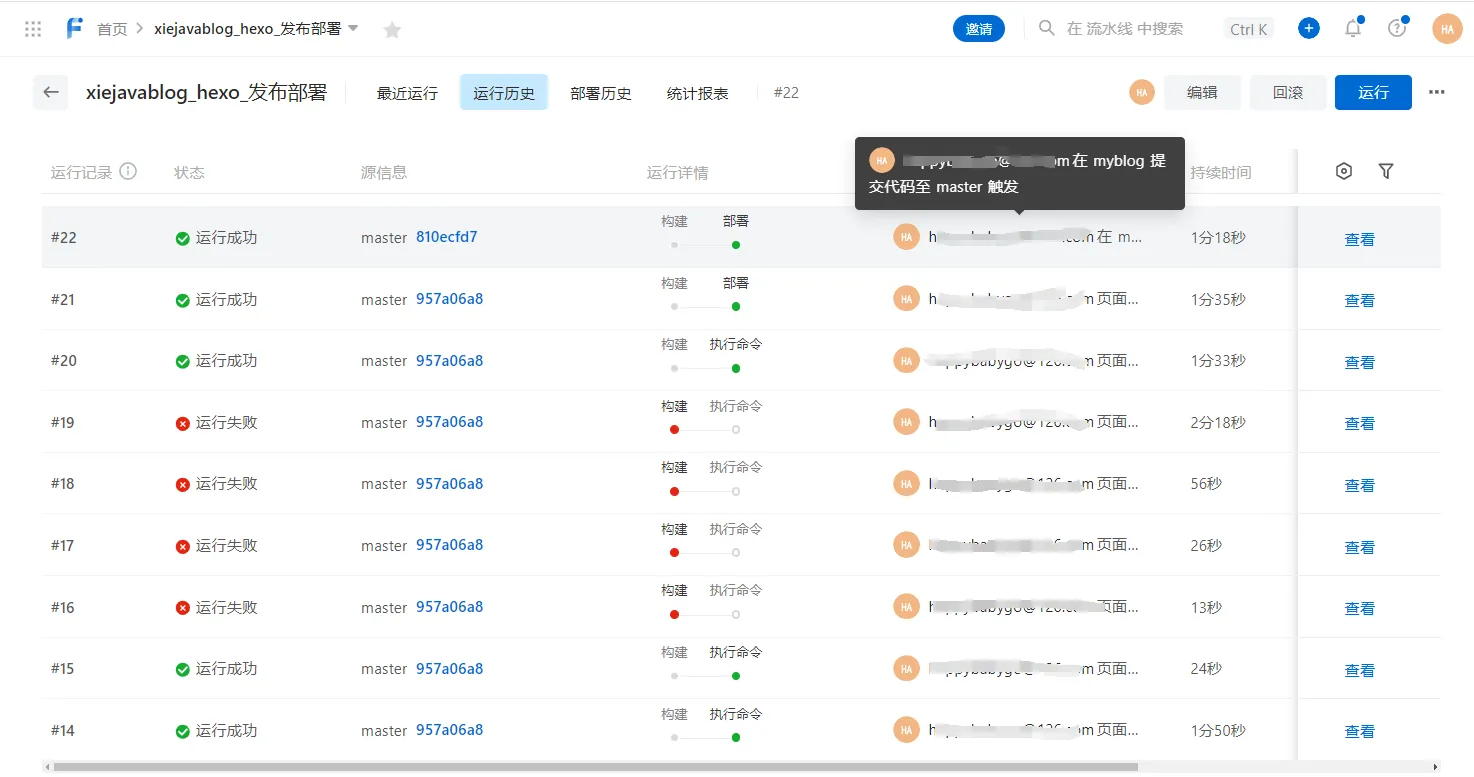The width and height of the screenshot is (1474, 777).
Task: Open the help question mark icon
Action: 1397,28
